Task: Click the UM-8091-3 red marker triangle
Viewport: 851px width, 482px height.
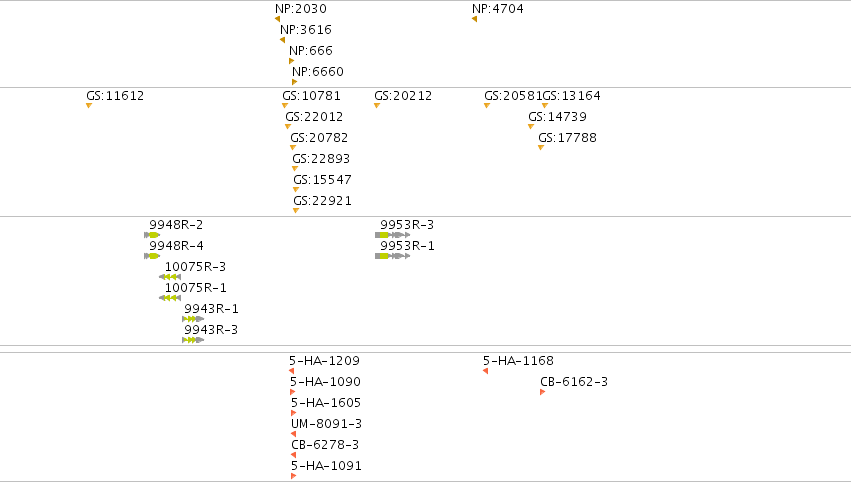Action: point(294,434)
